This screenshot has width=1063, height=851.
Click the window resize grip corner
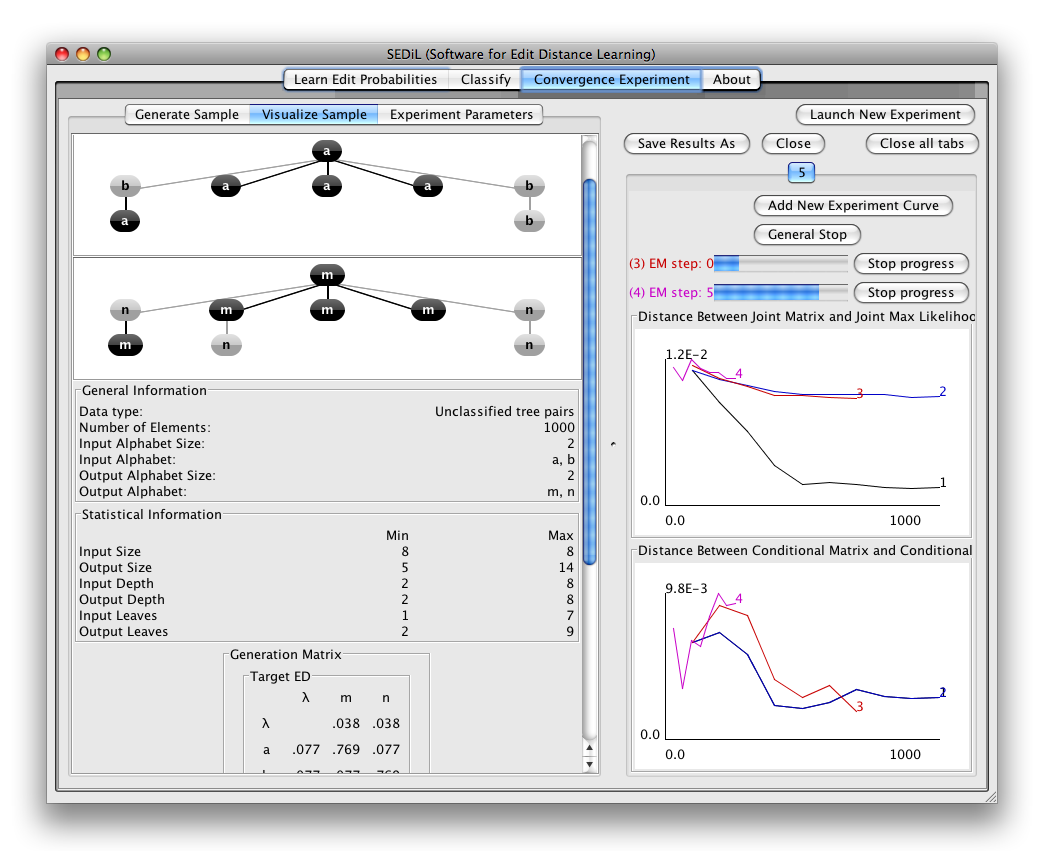coord(990,797)
